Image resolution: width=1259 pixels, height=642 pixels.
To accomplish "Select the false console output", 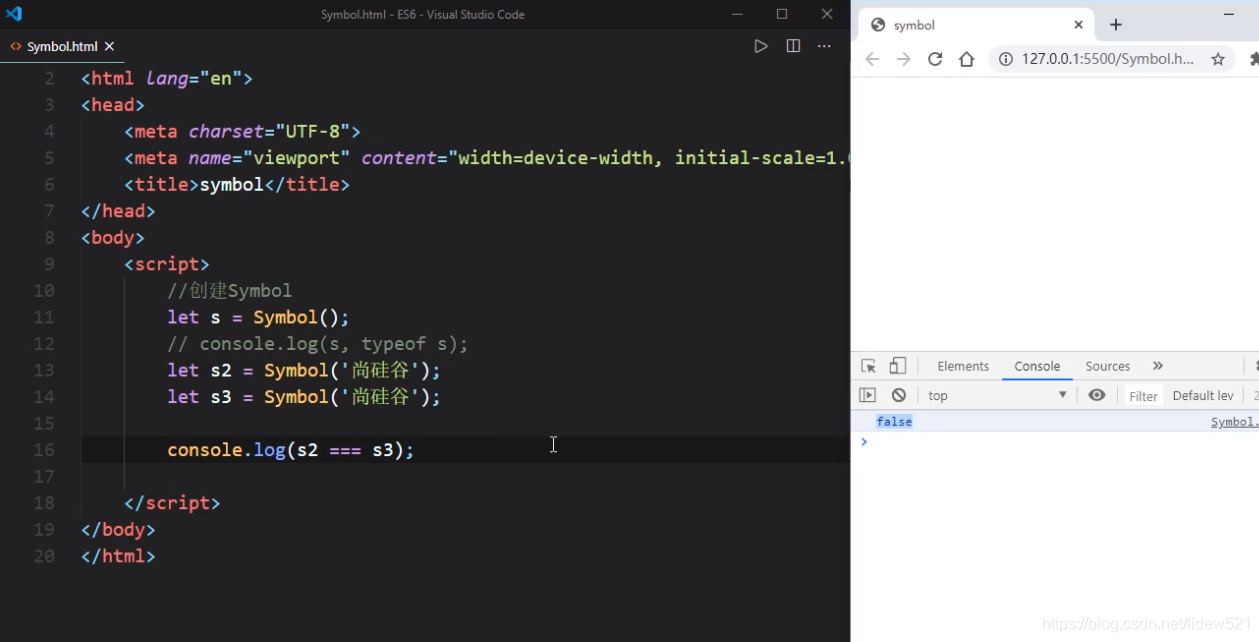I will click(x=894, y=422).
